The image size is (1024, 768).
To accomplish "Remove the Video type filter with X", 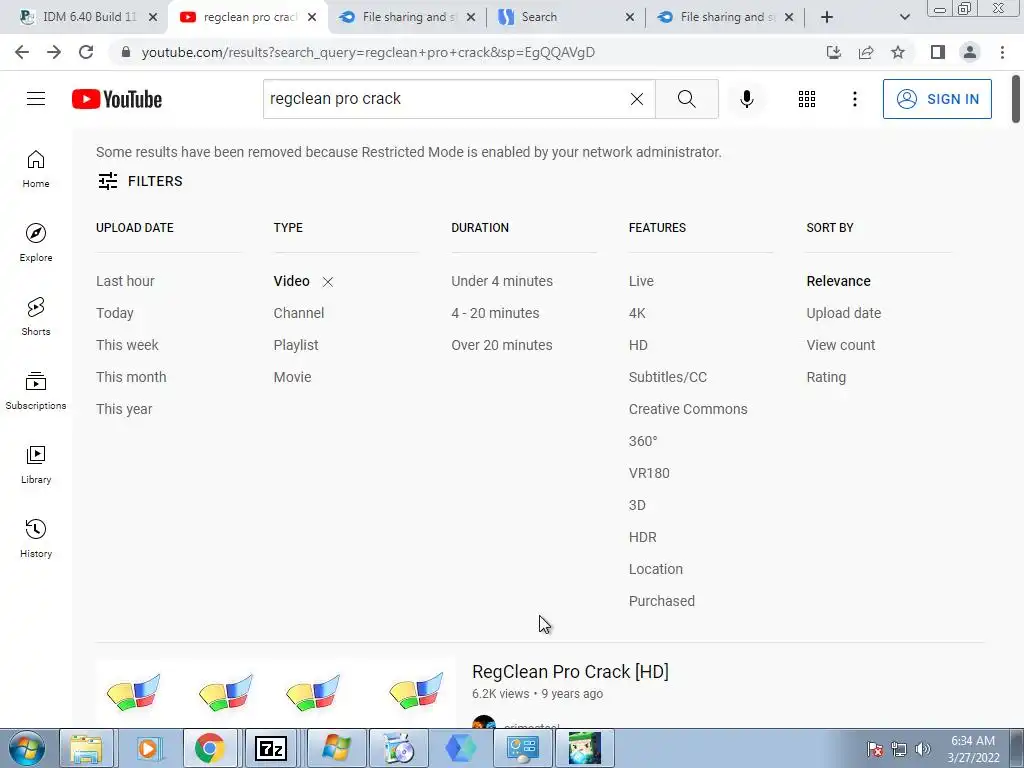I will (328, 281).
